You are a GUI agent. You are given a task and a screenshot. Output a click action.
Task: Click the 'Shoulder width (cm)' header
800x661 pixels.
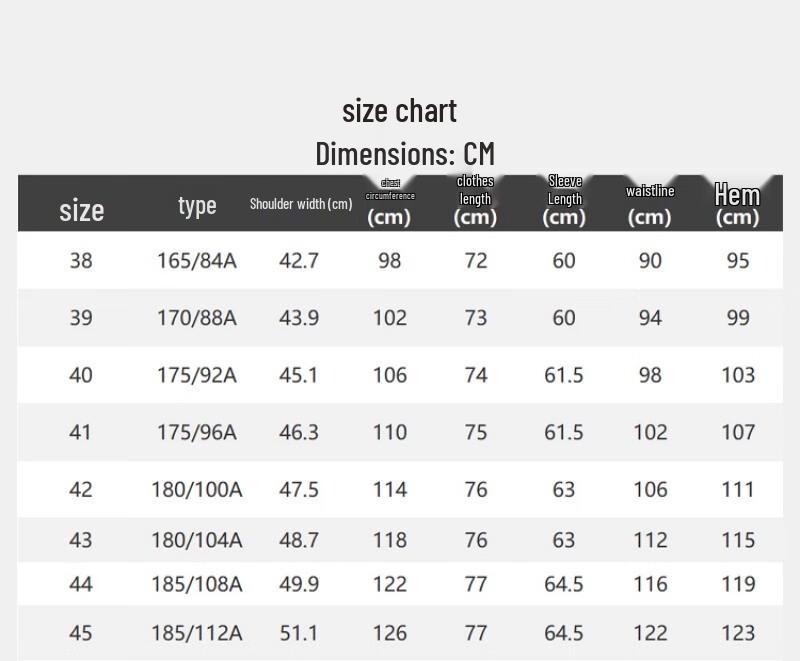coord(301,204)
